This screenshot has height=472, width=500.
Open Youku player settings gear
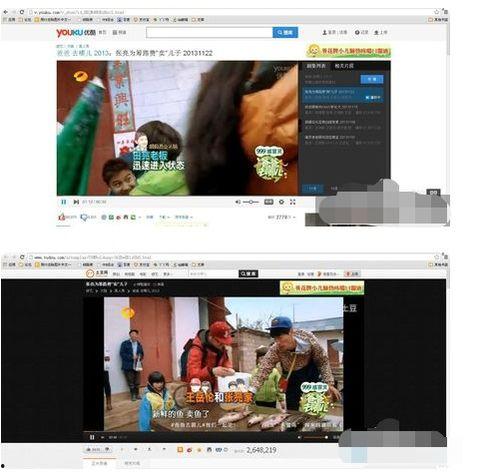[x=281, y=202]
